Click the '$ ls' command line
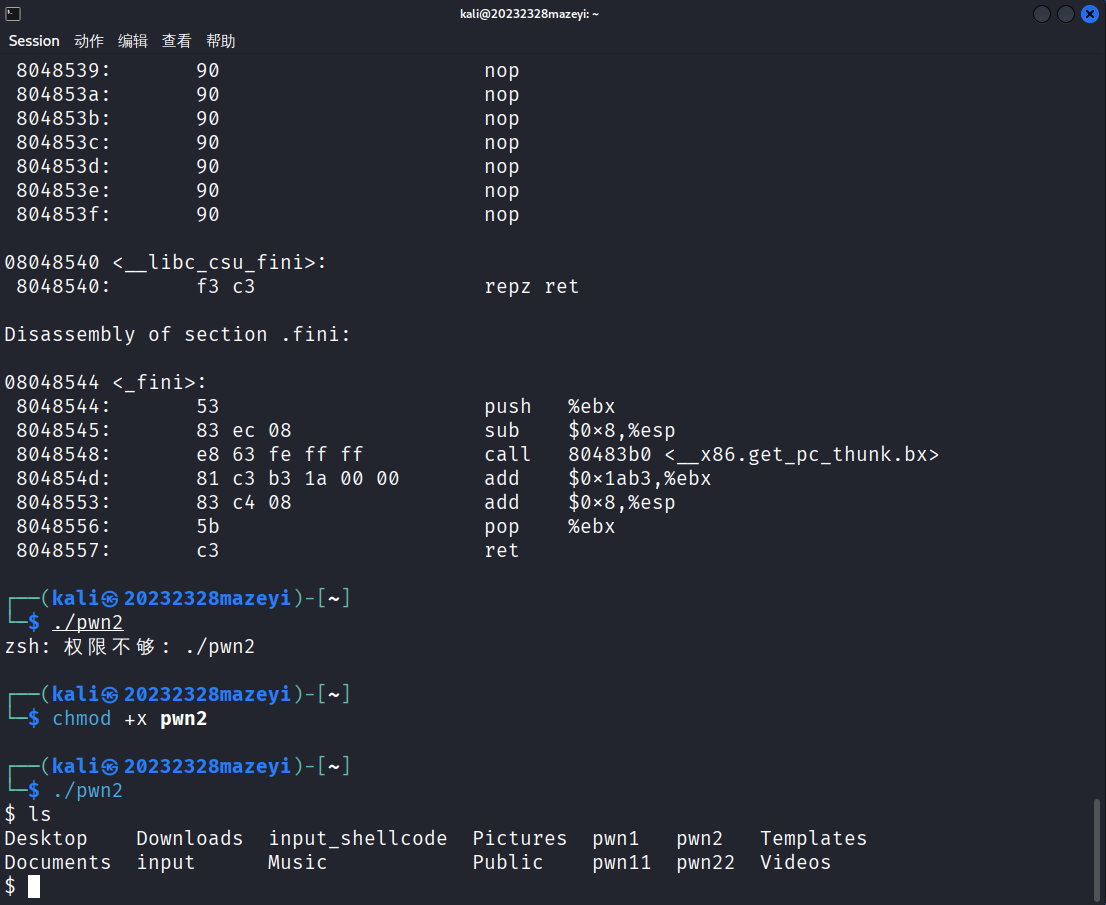1106x905 pixels. coord(28,814)
